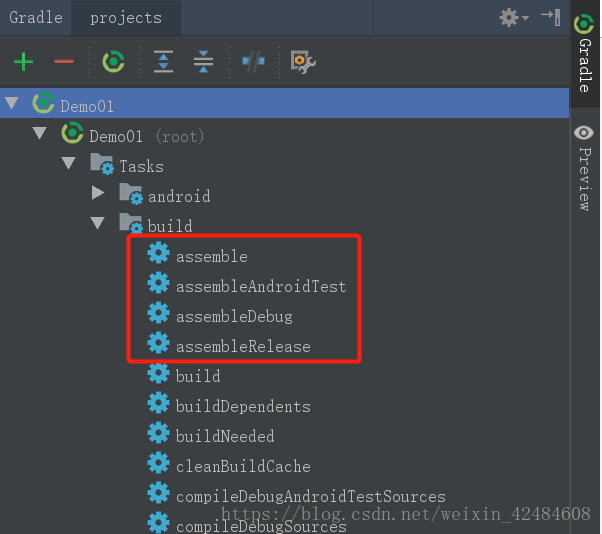The height and width of the screenshot is (534, 602).
Task: Select the assembleDebug task
Action: (x=234, y=317)
